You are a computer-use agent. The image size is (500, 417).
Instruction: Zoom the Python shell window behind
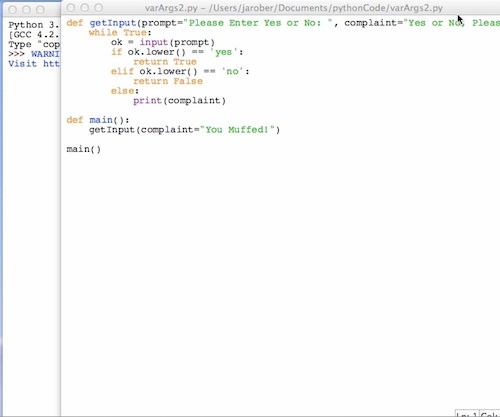(x=40, y=10)
